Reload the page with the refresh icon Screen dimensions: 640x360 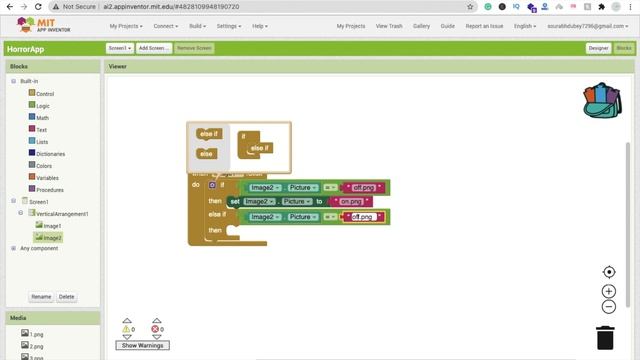point(38,7)
